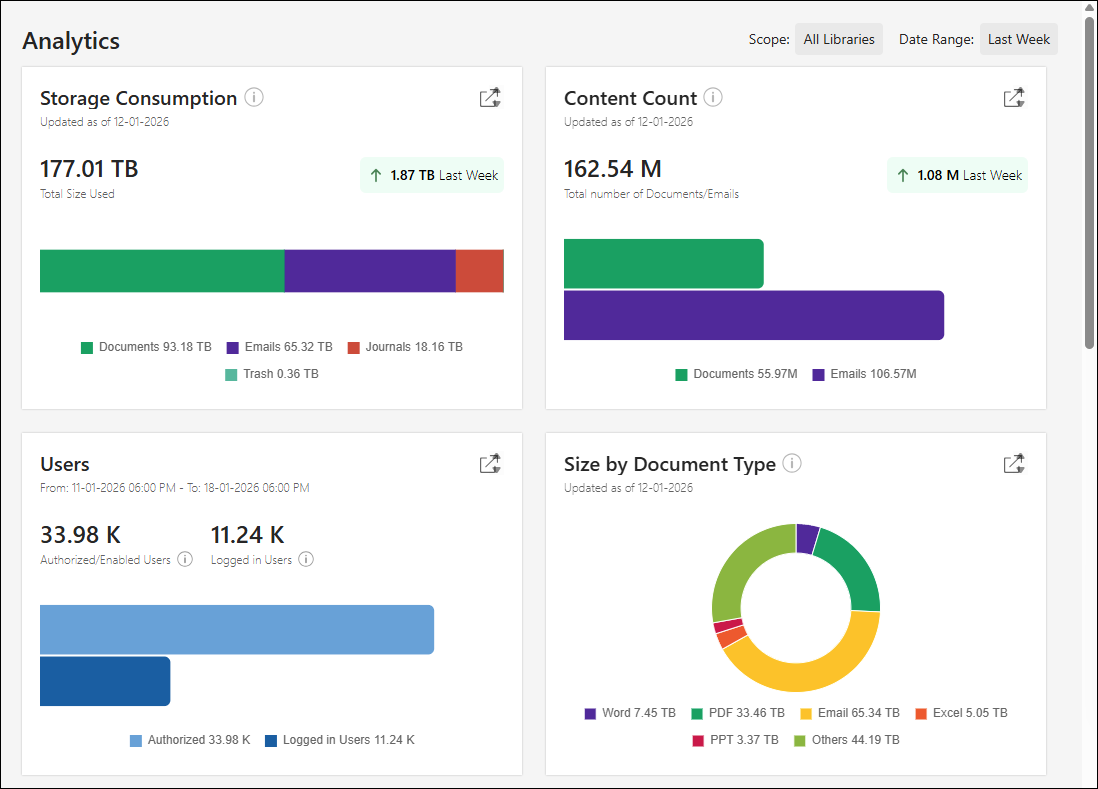The width and height of the screenshot is (1098, 789).
Task: Open the export icon on the Users card
Action: pyautogui.click(x=490, y=463)
